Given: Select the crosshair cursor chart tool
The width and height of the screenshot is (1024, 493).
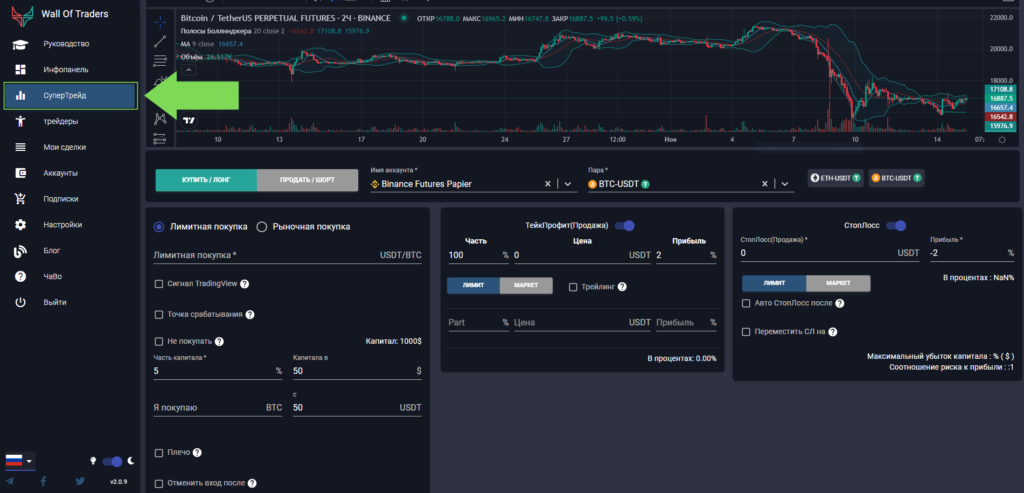Looking at the screenshot, I should [160, 22].
